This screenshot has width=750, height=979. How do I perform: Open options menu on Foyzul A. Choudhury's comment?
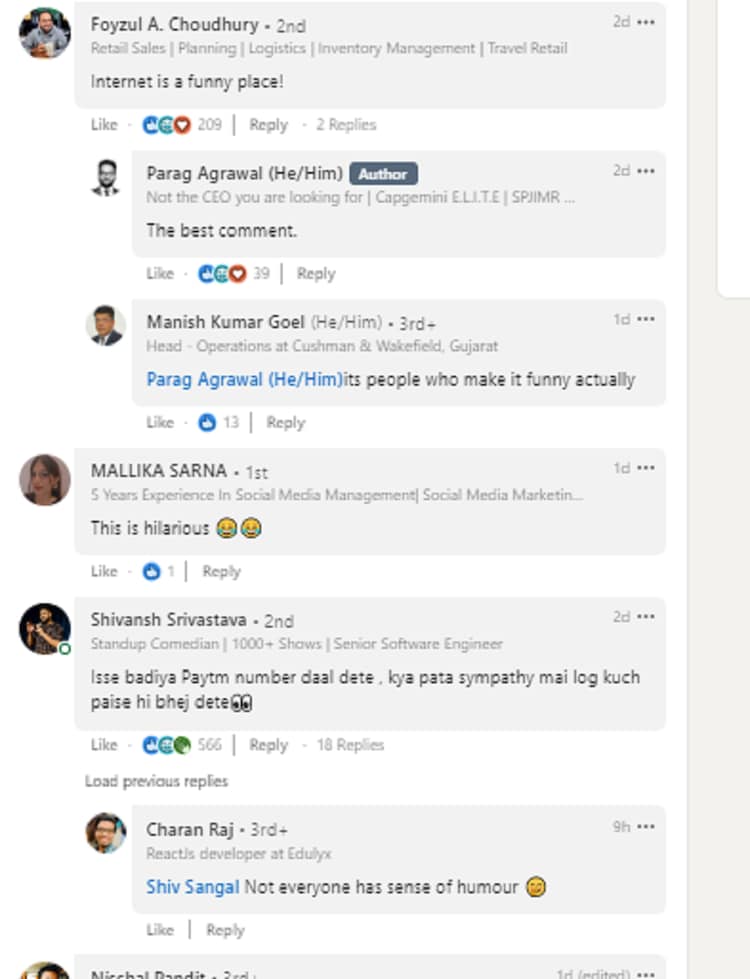[646, 22]
